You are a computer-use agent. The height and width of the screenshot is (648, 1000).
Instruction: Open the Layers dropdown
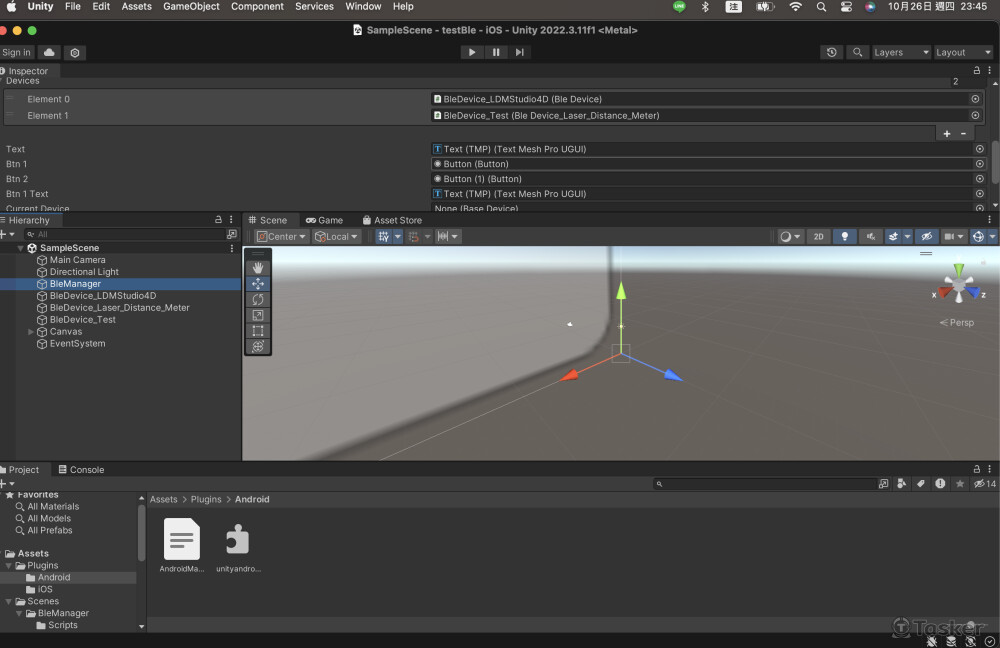pos(899,52)
